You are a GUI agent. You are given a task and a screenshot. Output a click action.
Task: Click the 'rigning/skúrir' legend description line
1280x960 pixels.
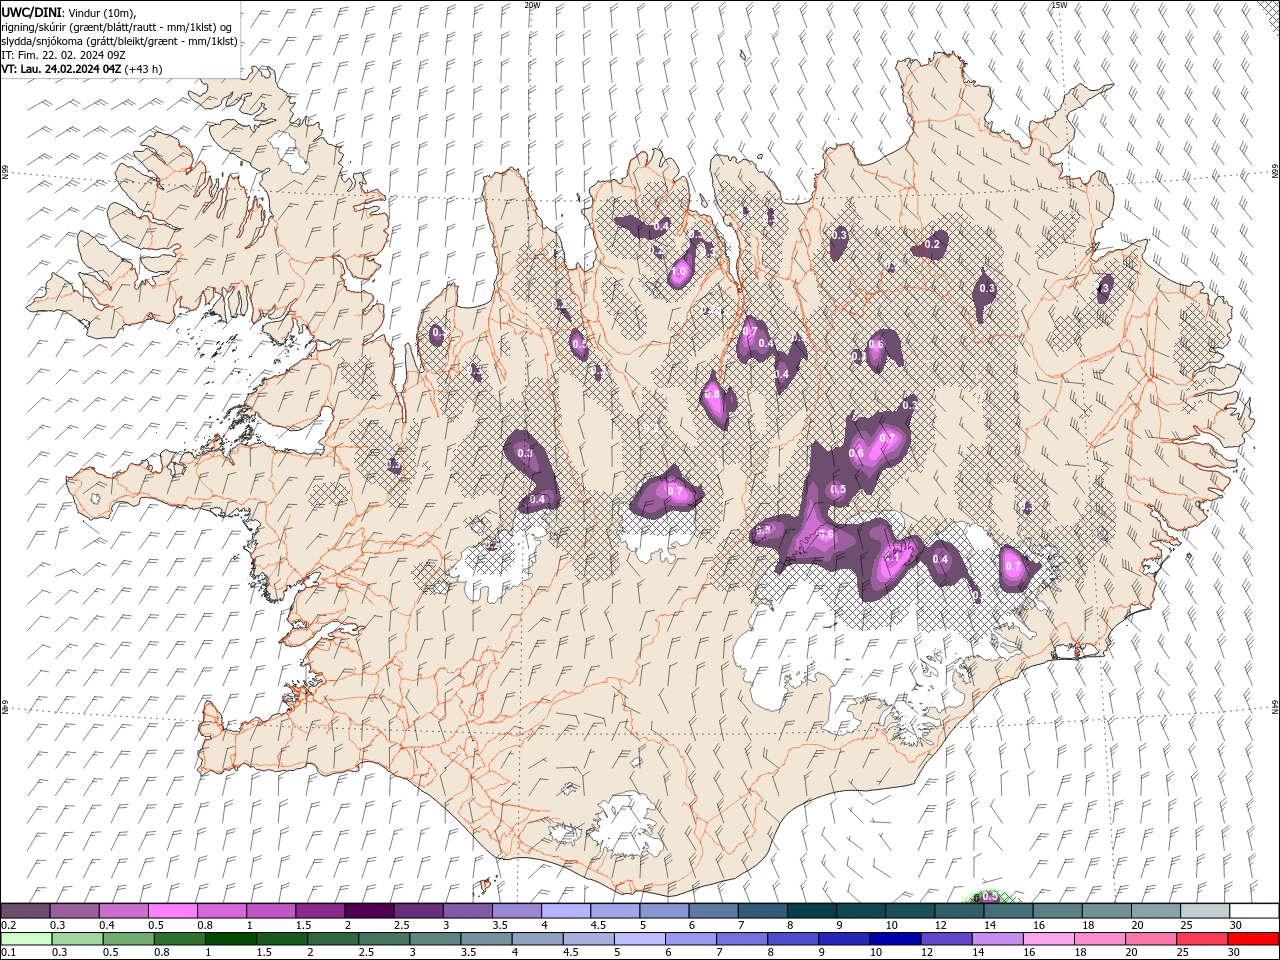[x=117, y=27]
